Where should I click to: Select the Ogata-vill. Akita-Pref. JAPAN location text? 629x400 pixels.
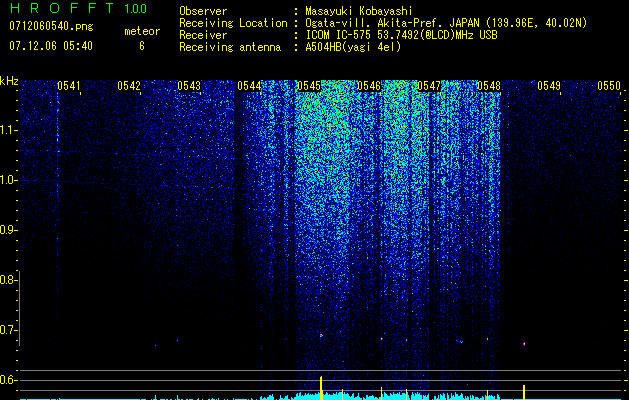pyautogui.click(x=446, y=23)
